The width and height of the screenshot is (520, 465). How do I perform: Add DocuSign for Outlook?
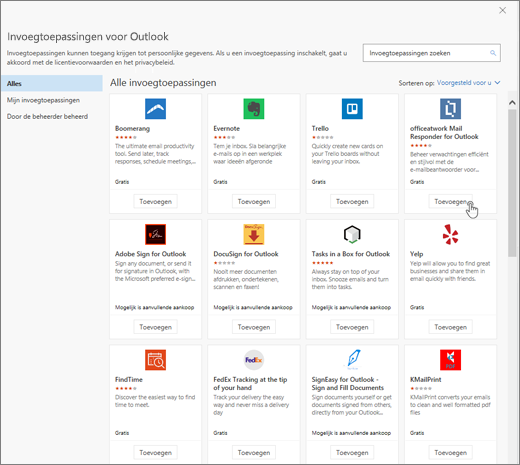click(254, 327)
